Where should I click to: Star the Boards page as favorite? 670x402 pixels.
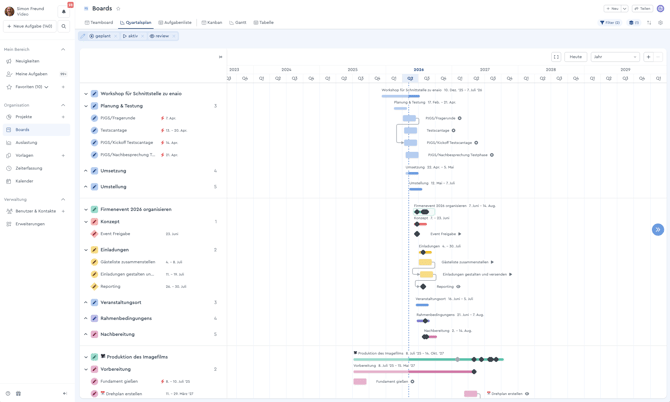pos(118,9)
